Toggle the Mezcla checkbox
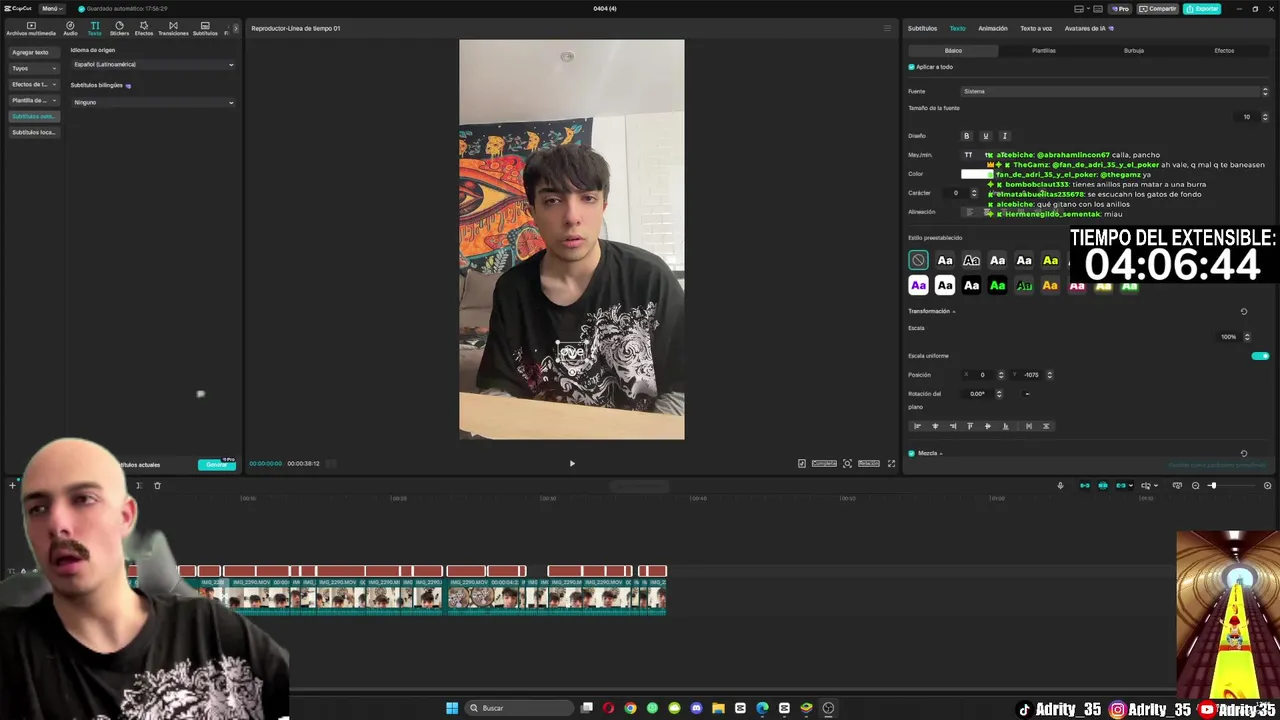The width and height of the screenshot is (1280, 720). (911, 453)
